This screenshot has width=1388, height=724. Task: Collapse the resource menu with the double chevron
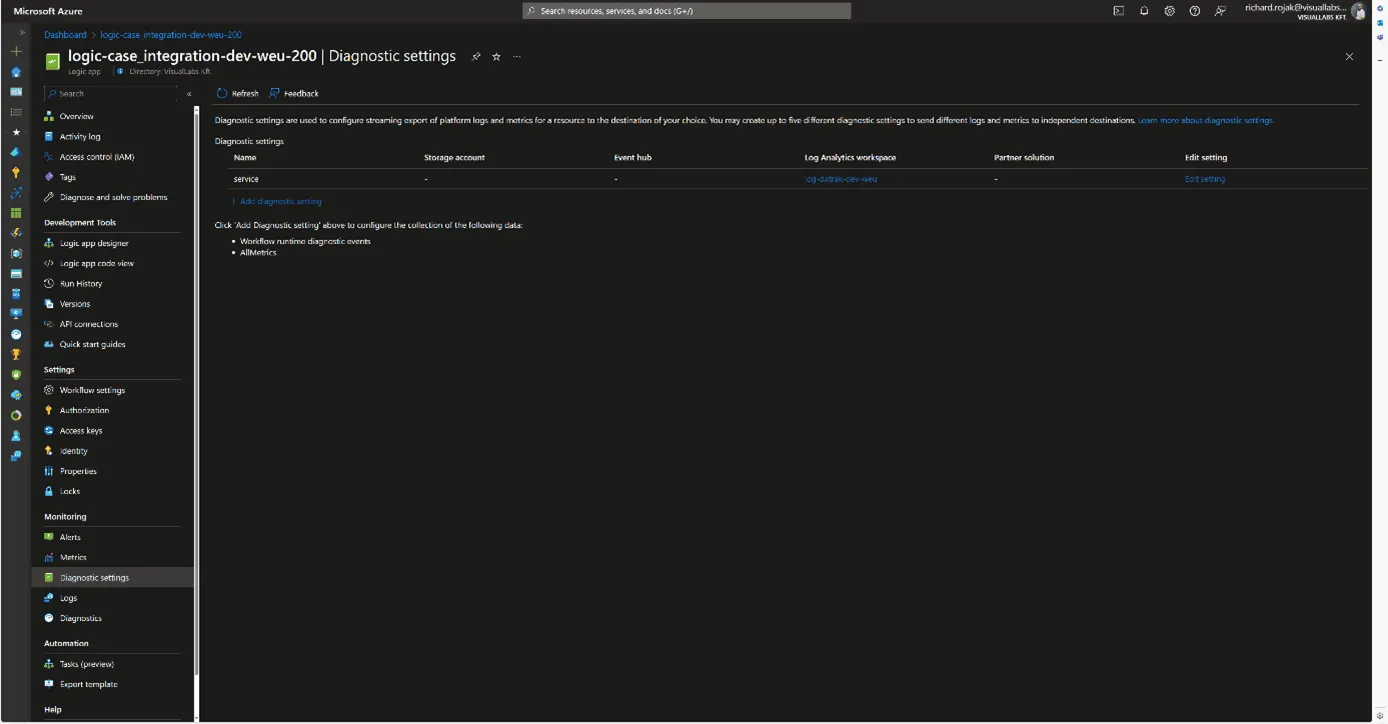coord(189,94)
